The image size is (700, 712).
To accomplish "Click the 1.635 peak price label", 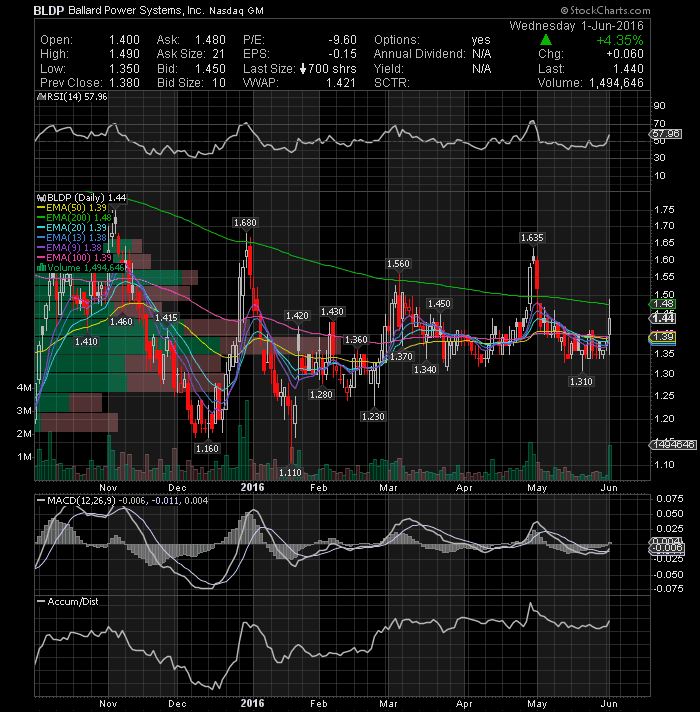I will 532,238.
